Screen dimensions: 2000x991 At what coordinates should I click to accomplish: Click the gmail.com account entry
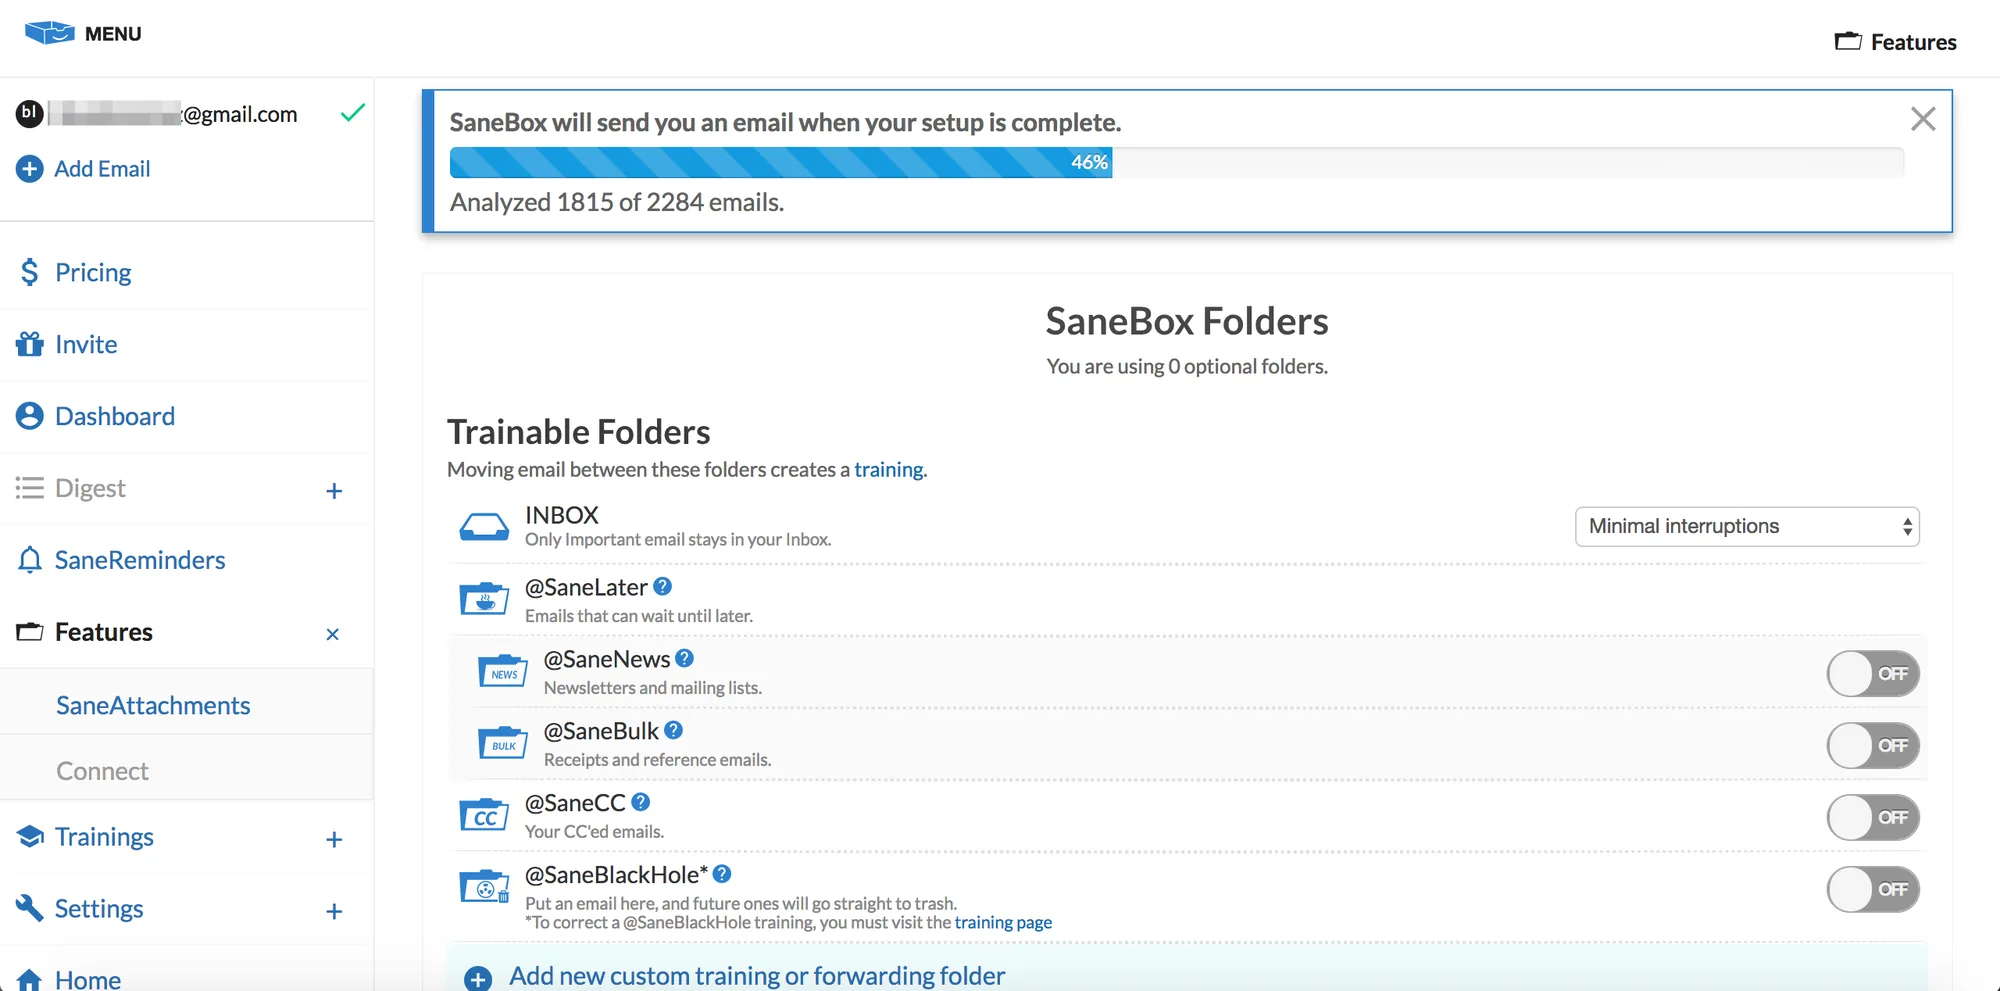pyautogui.click(x=172, y=114)
